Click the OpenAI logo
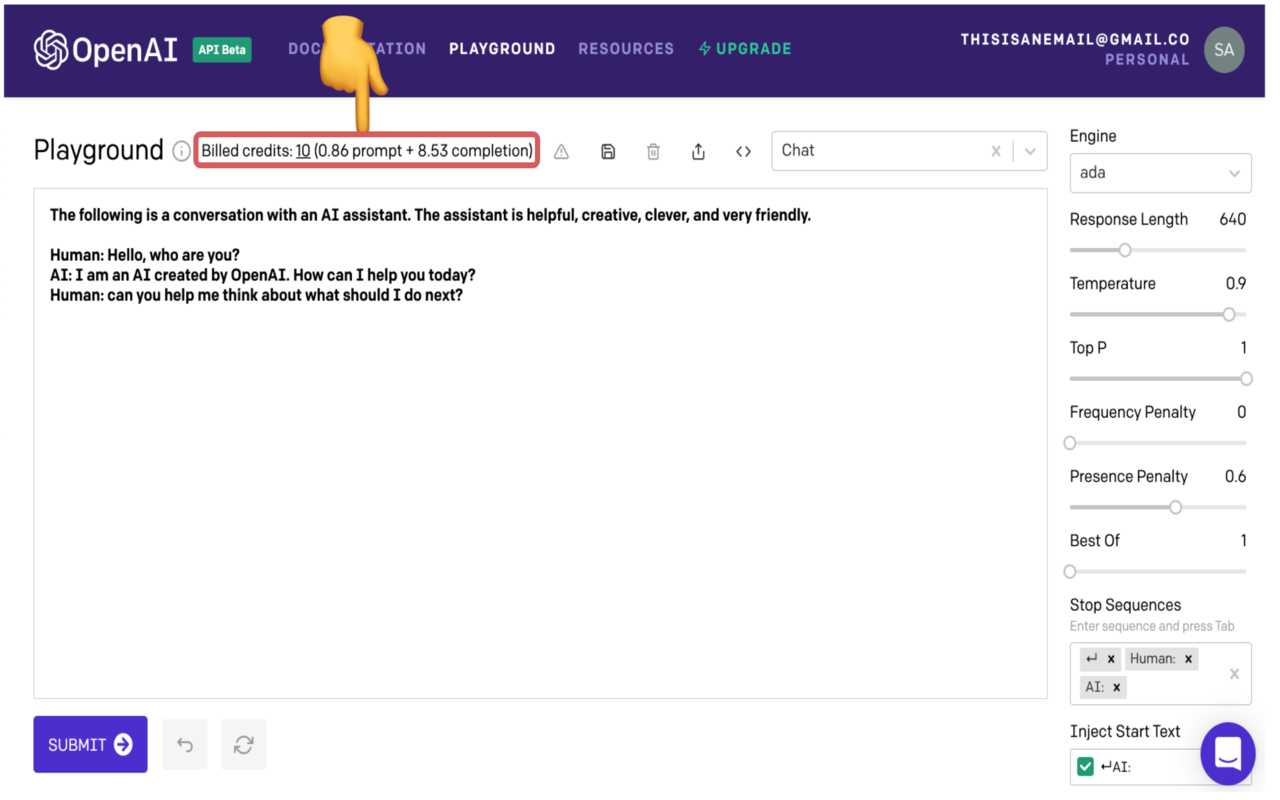 pos(106,50)
